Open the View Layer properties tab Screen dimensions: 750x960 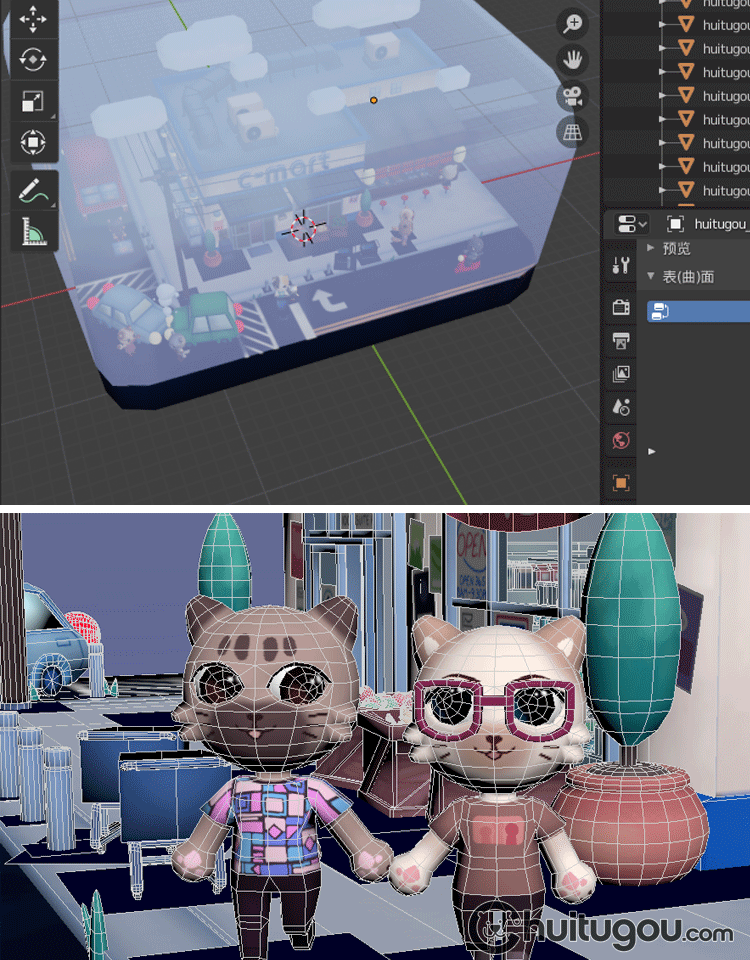point(621,373)
